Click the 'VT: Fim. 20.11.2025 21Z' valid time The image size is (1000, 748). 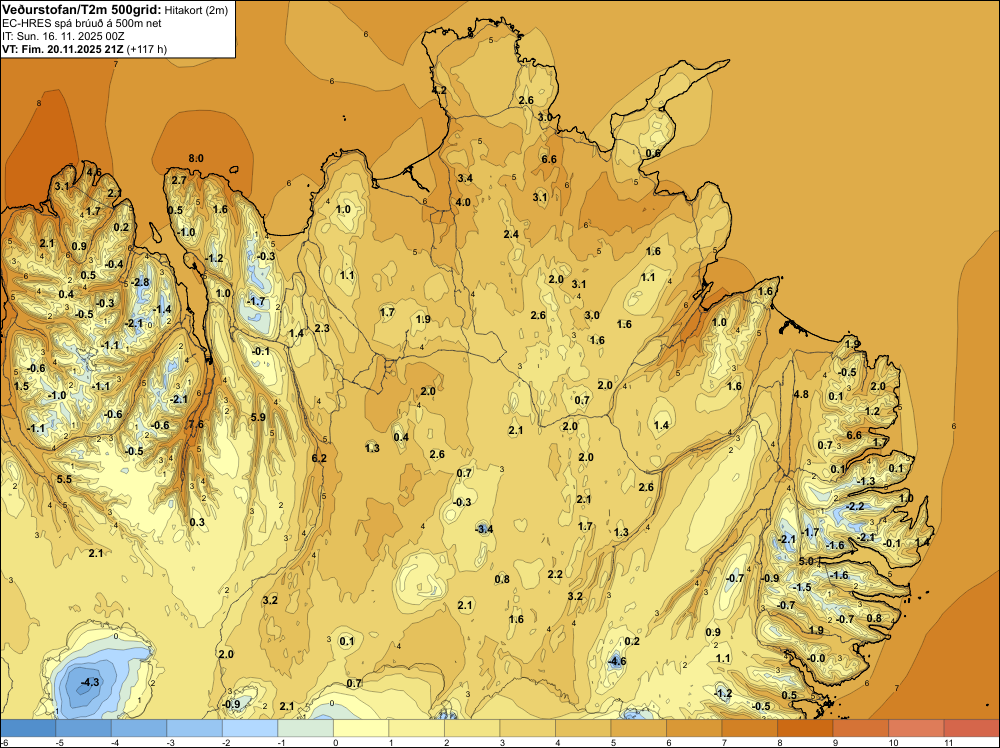[x=63, y=49]
